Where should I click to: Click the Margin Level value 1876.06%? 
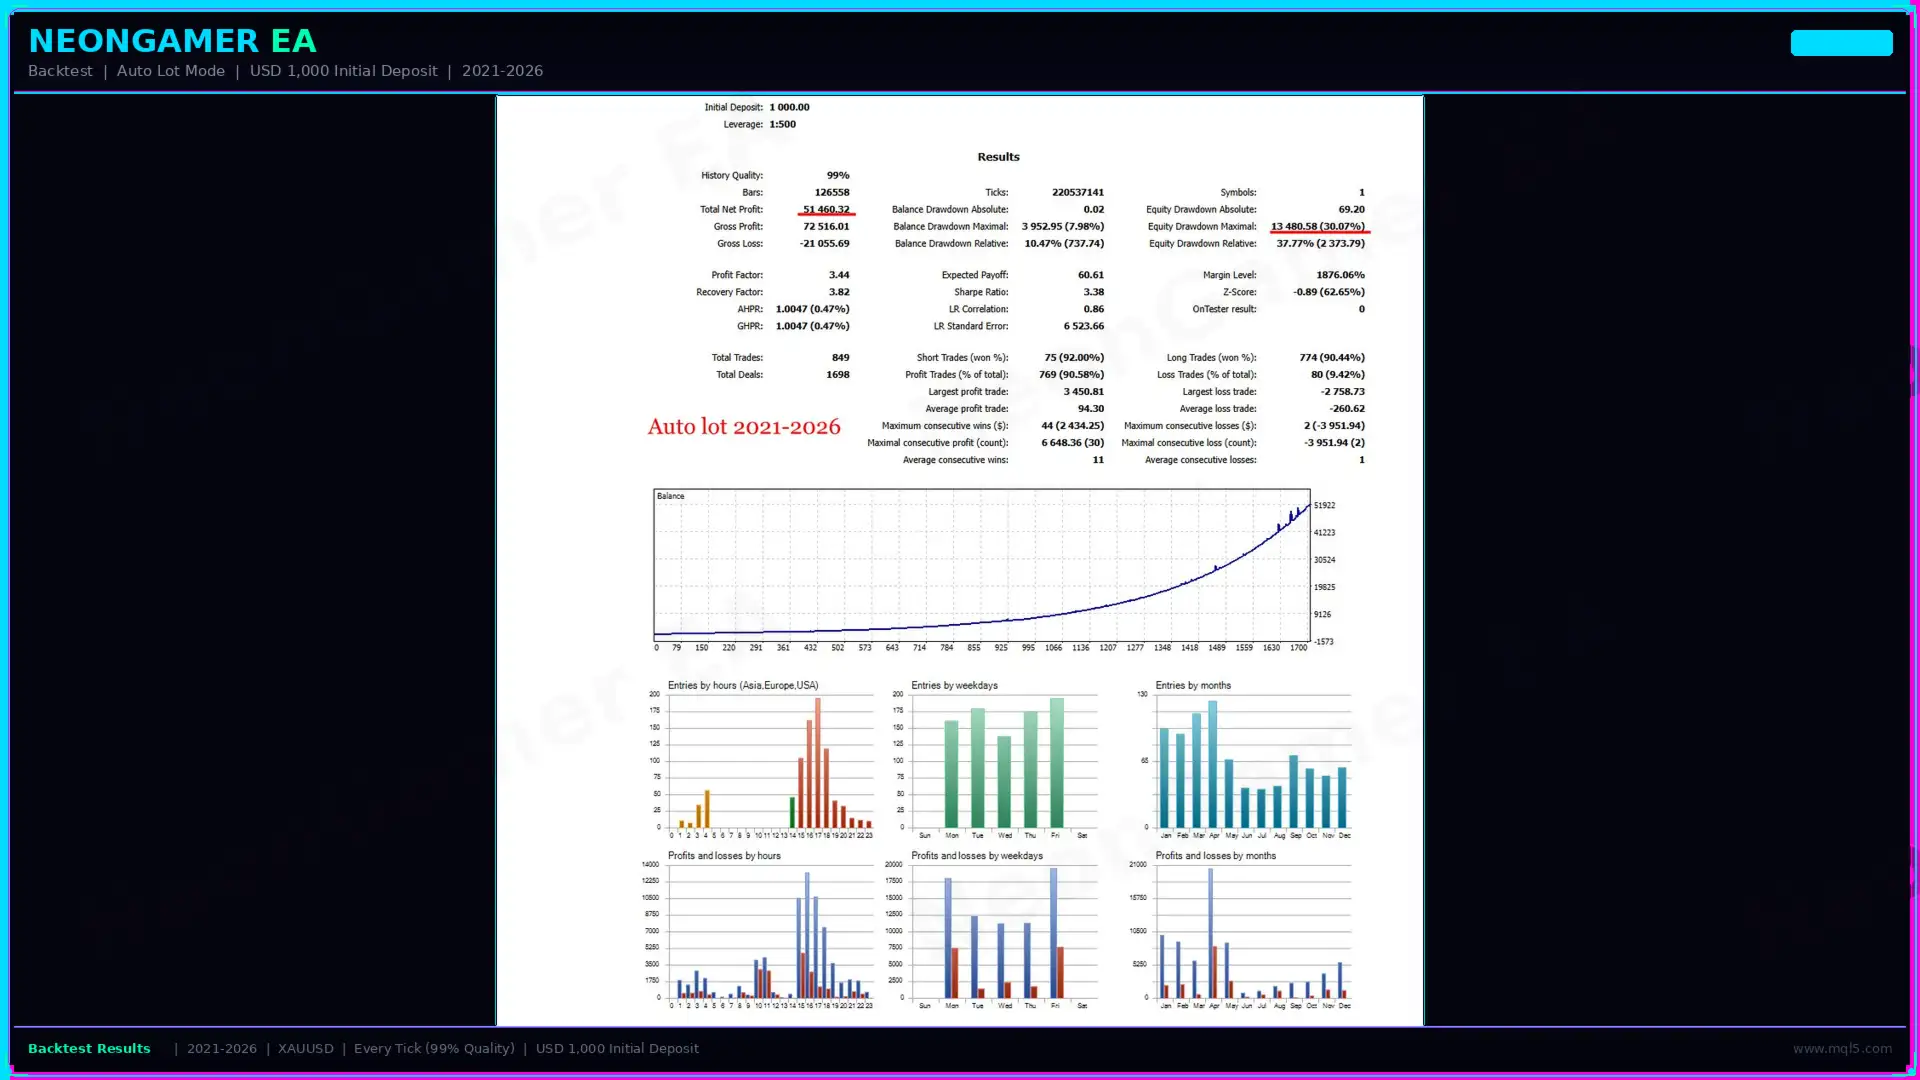tap(1340, 275)
